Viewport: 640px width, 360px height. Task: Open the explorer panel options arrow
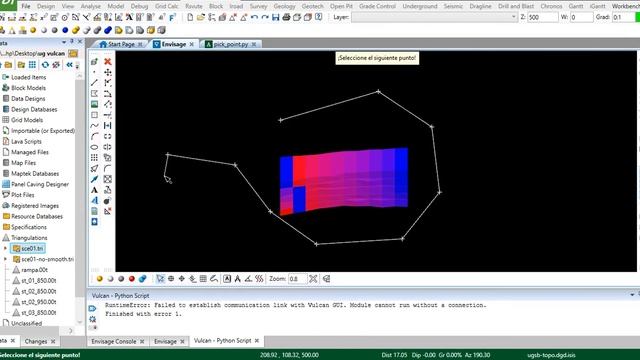[64, 42]
